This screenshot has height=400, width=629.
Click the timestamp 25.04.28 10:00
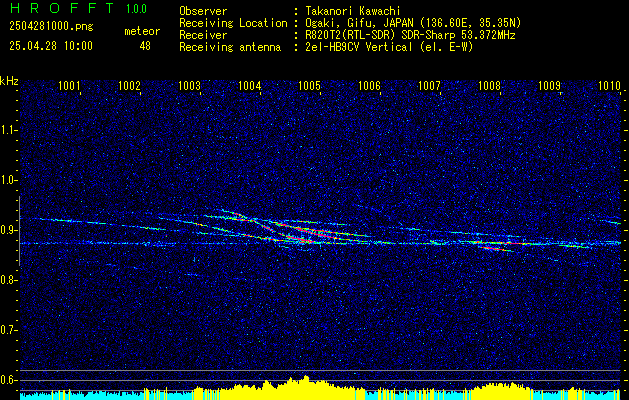[x=51, y=46]
